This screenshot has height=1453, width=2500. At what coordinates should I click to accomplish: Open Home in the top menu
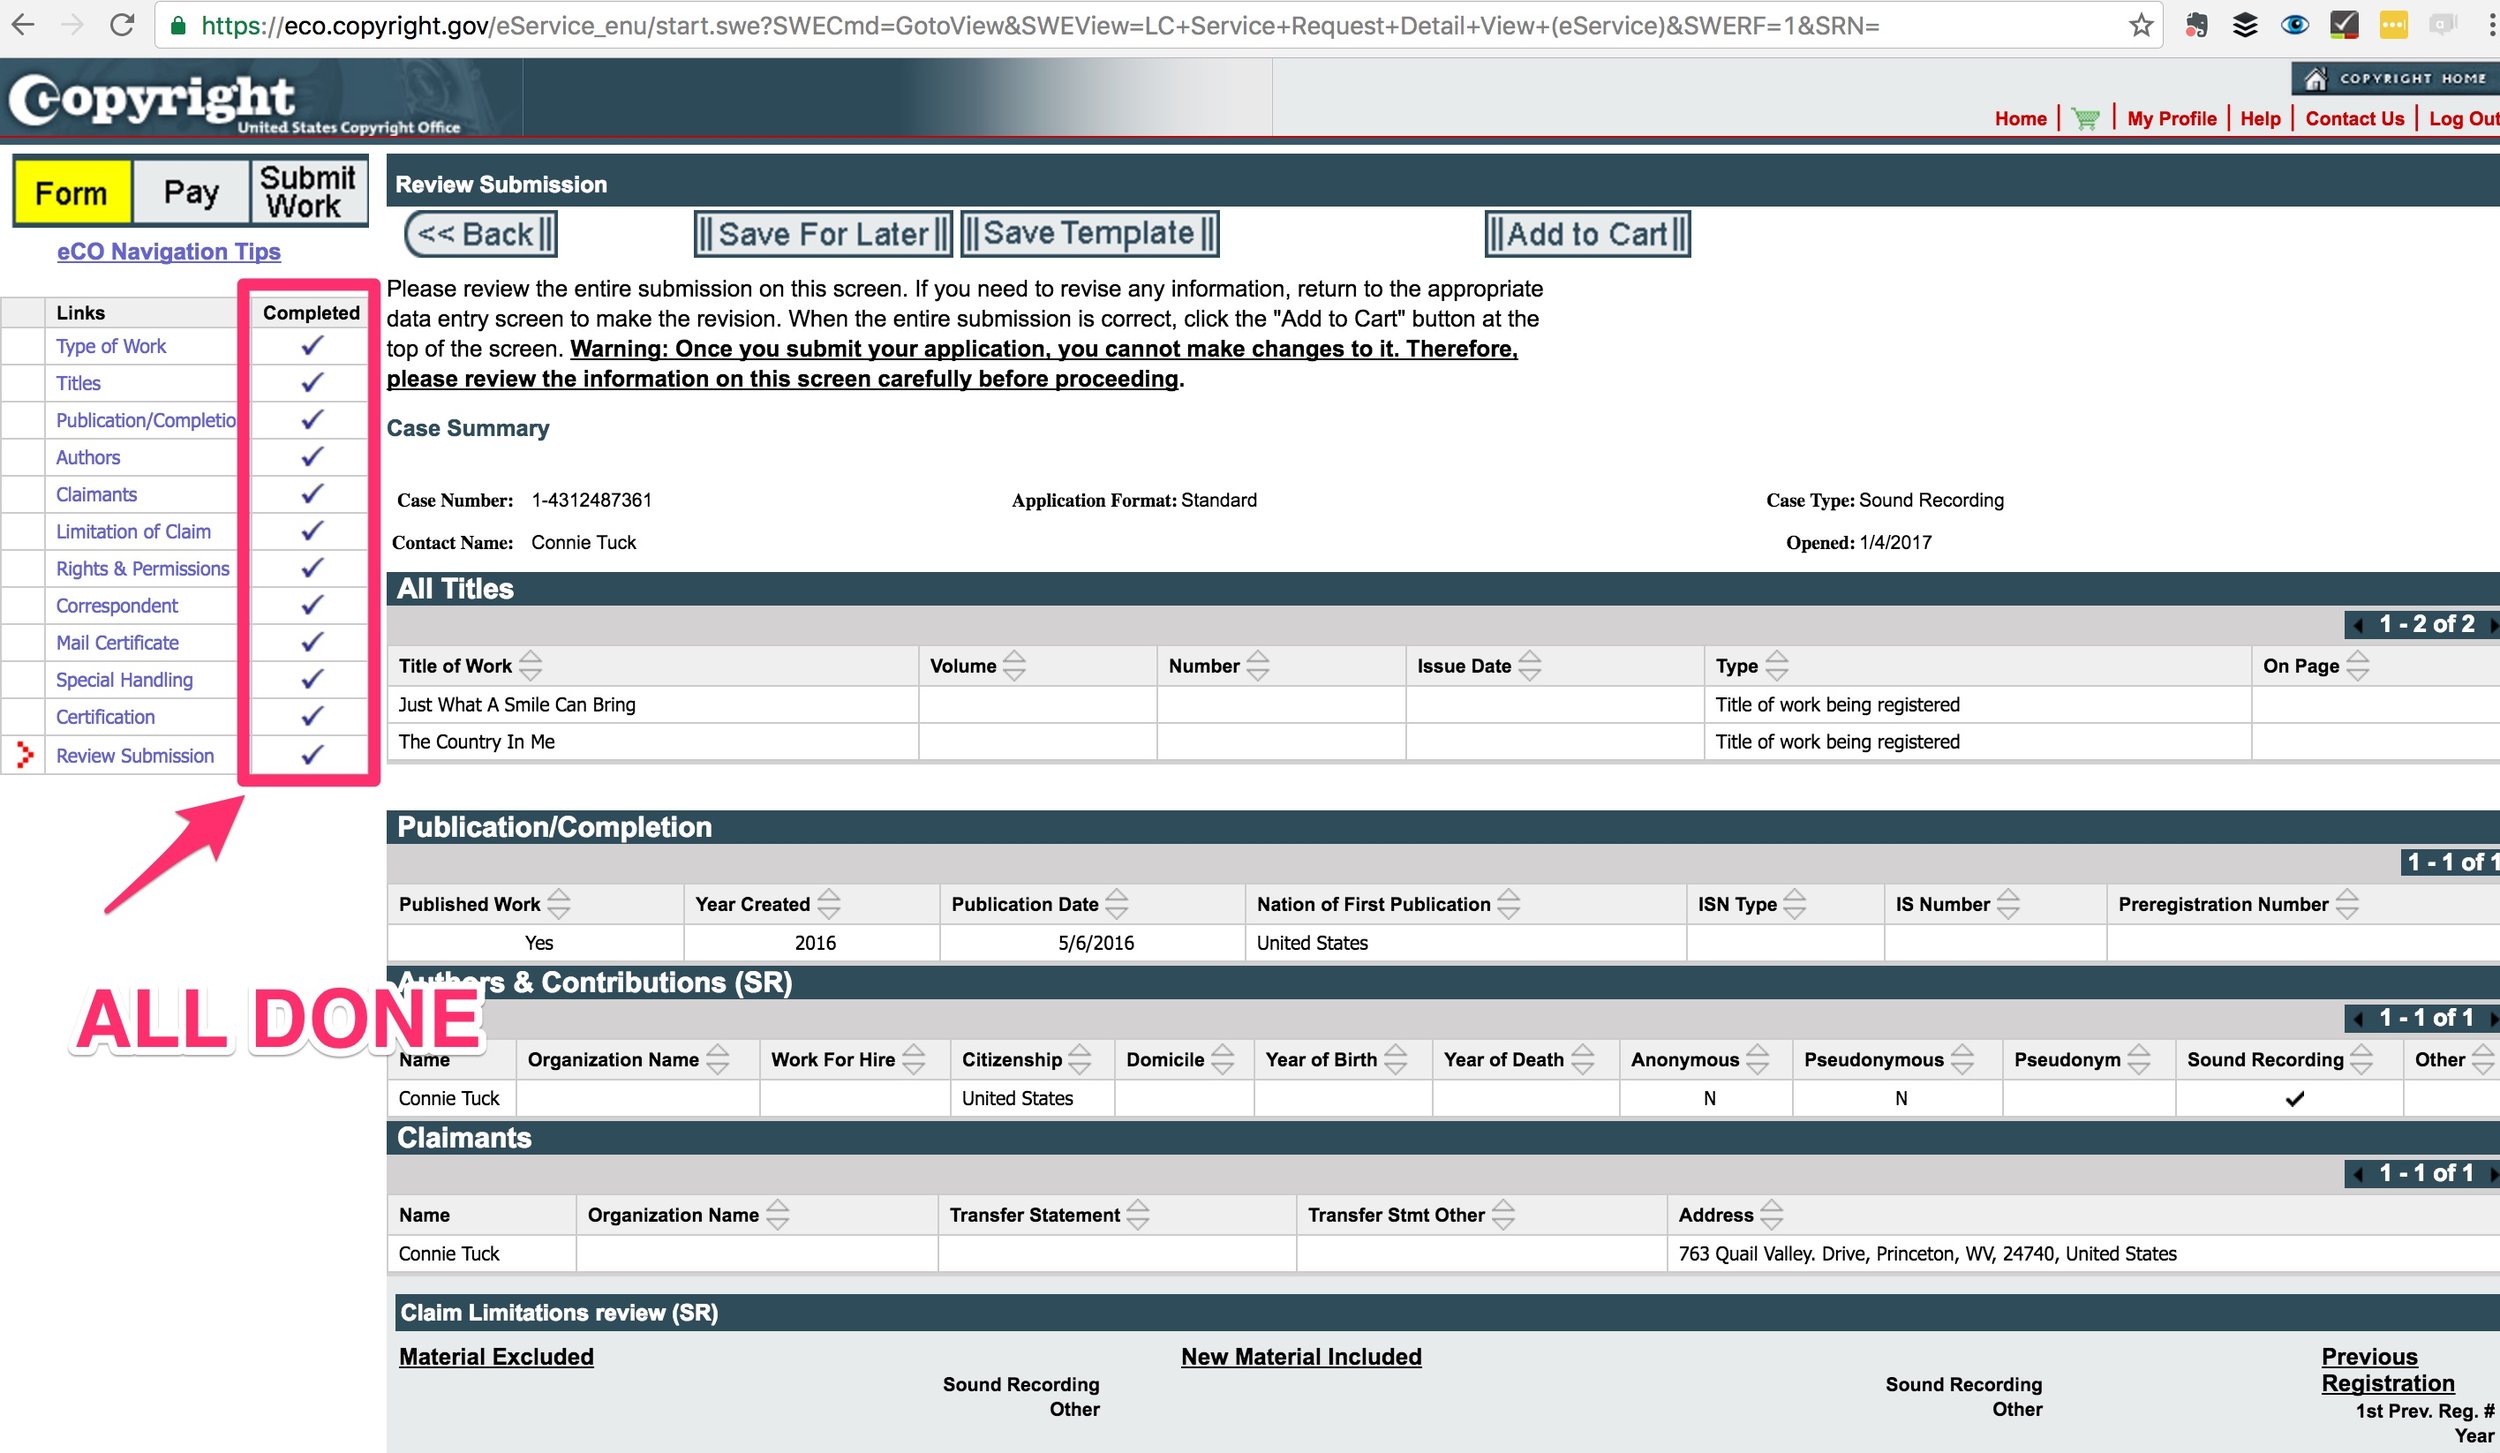(2020, 118)
